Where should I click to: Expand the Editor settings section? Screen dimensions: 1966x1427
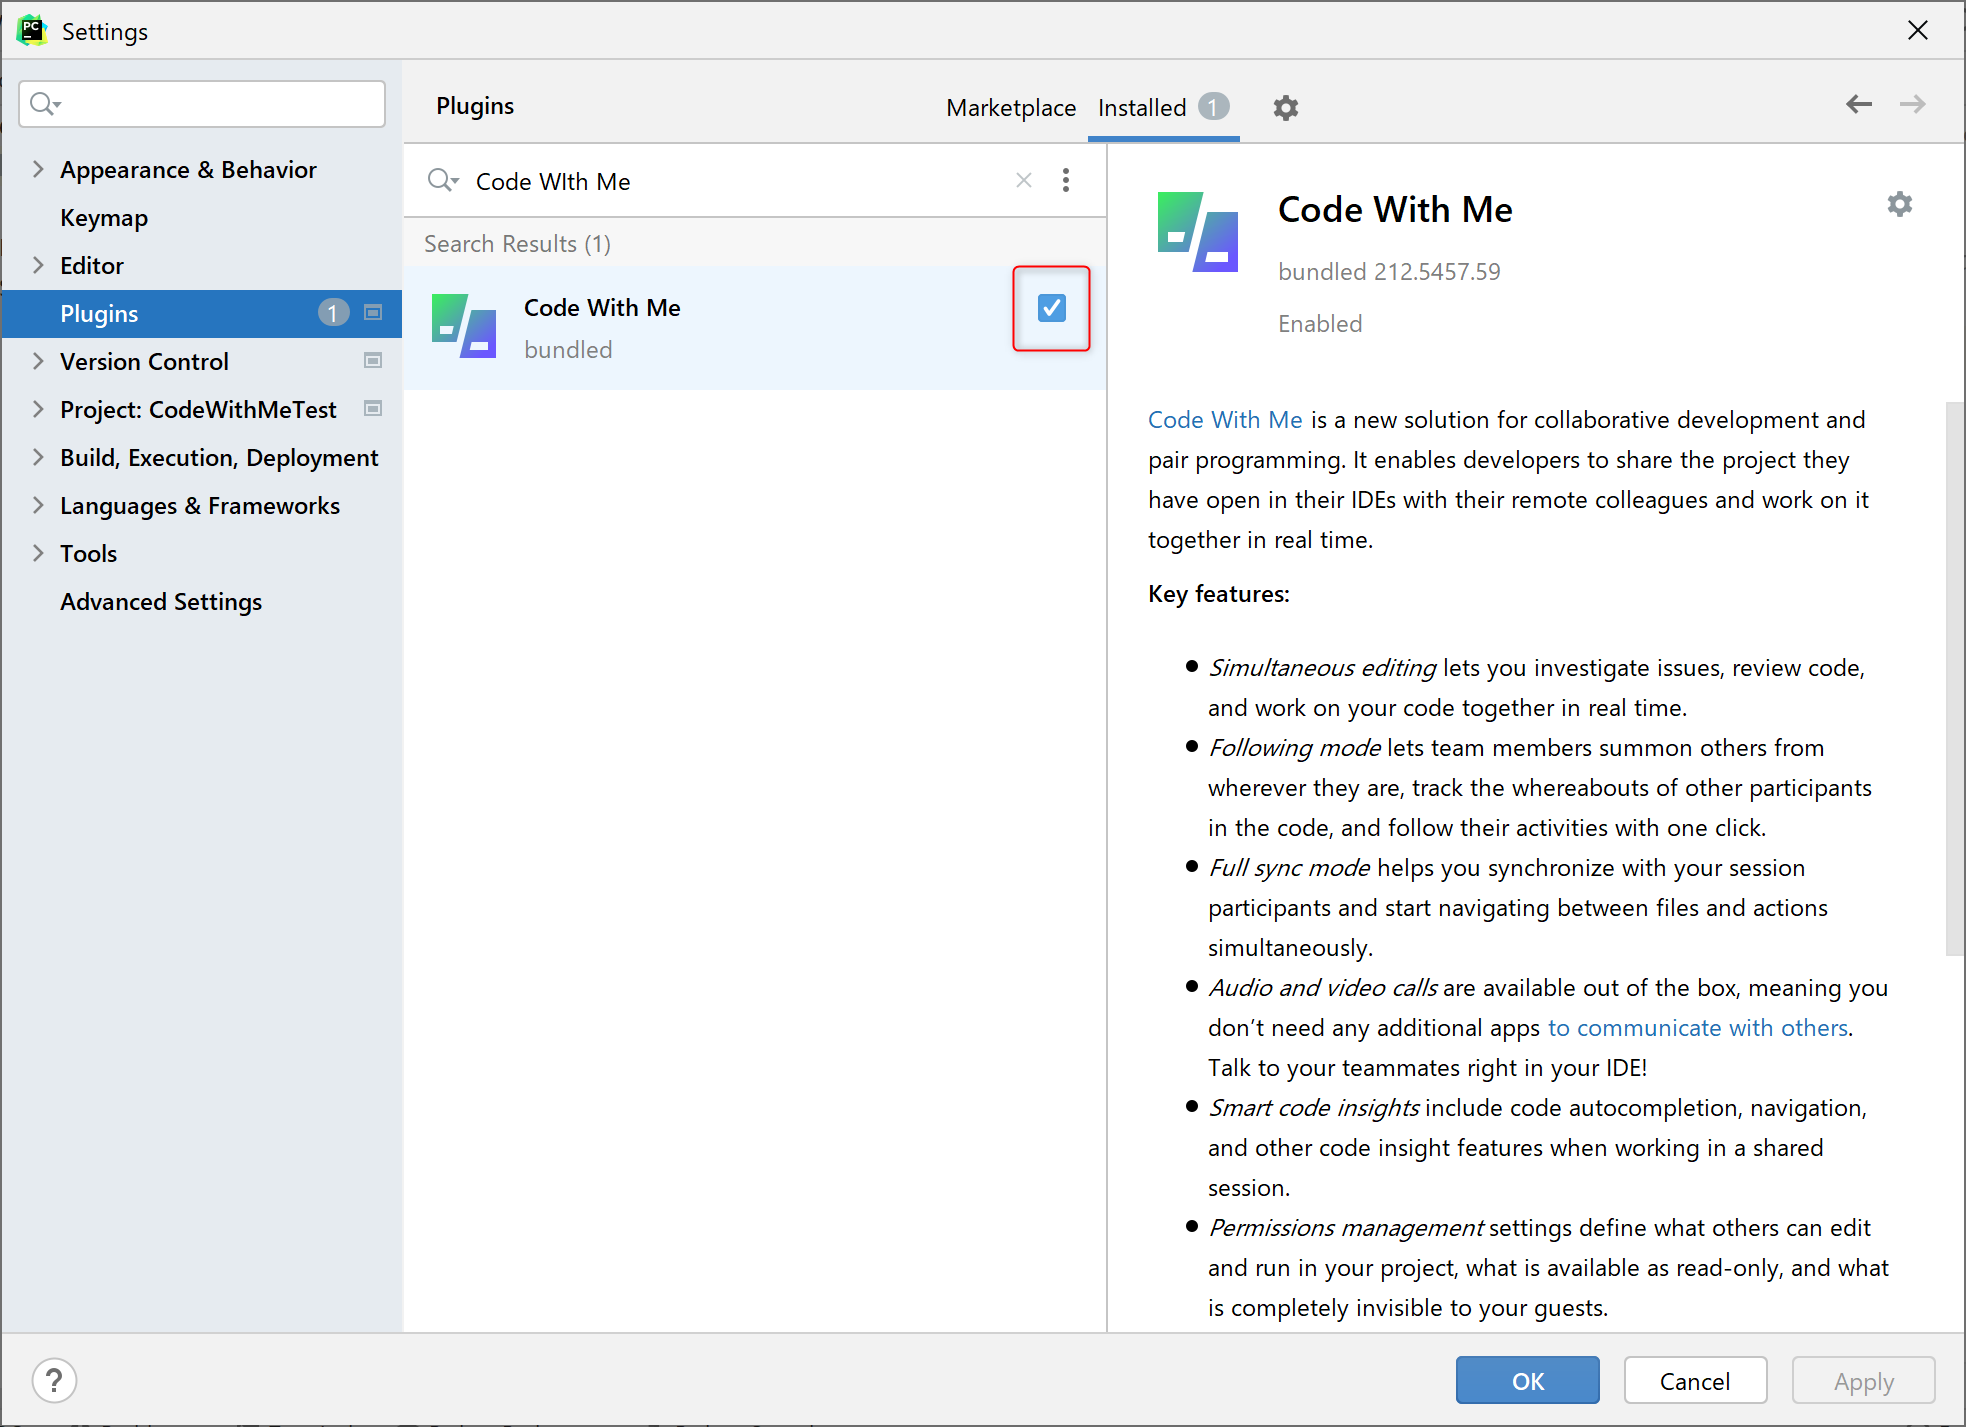click(x=38, y=265)
